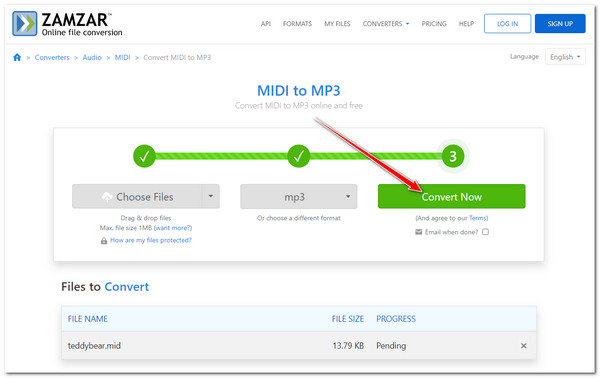Open the Terms link

(478, 218)
